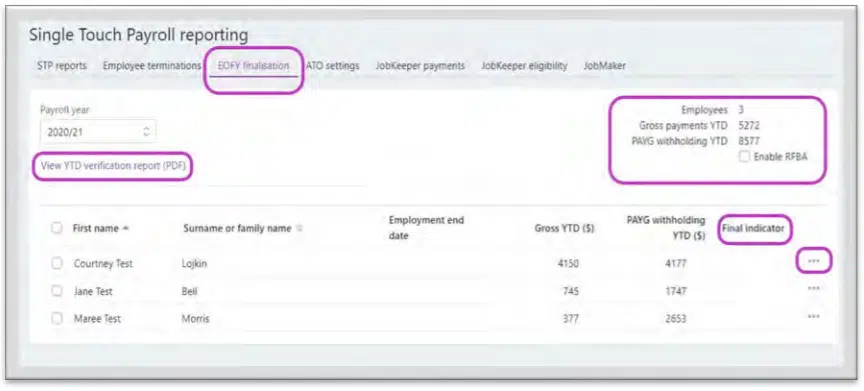864x391 pixels.
Task: Select Courtney Test row checkbox
Action: click(x=57, y=263)
